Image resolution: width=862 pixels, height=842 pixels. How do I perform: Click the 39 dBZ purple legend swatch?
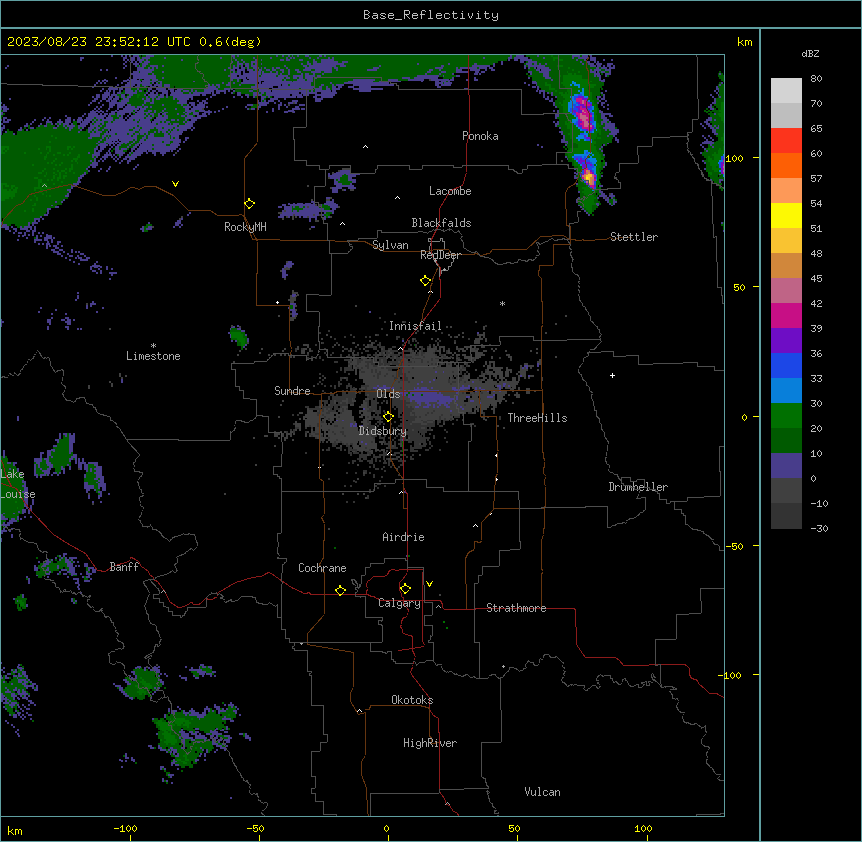click(786, 340)
